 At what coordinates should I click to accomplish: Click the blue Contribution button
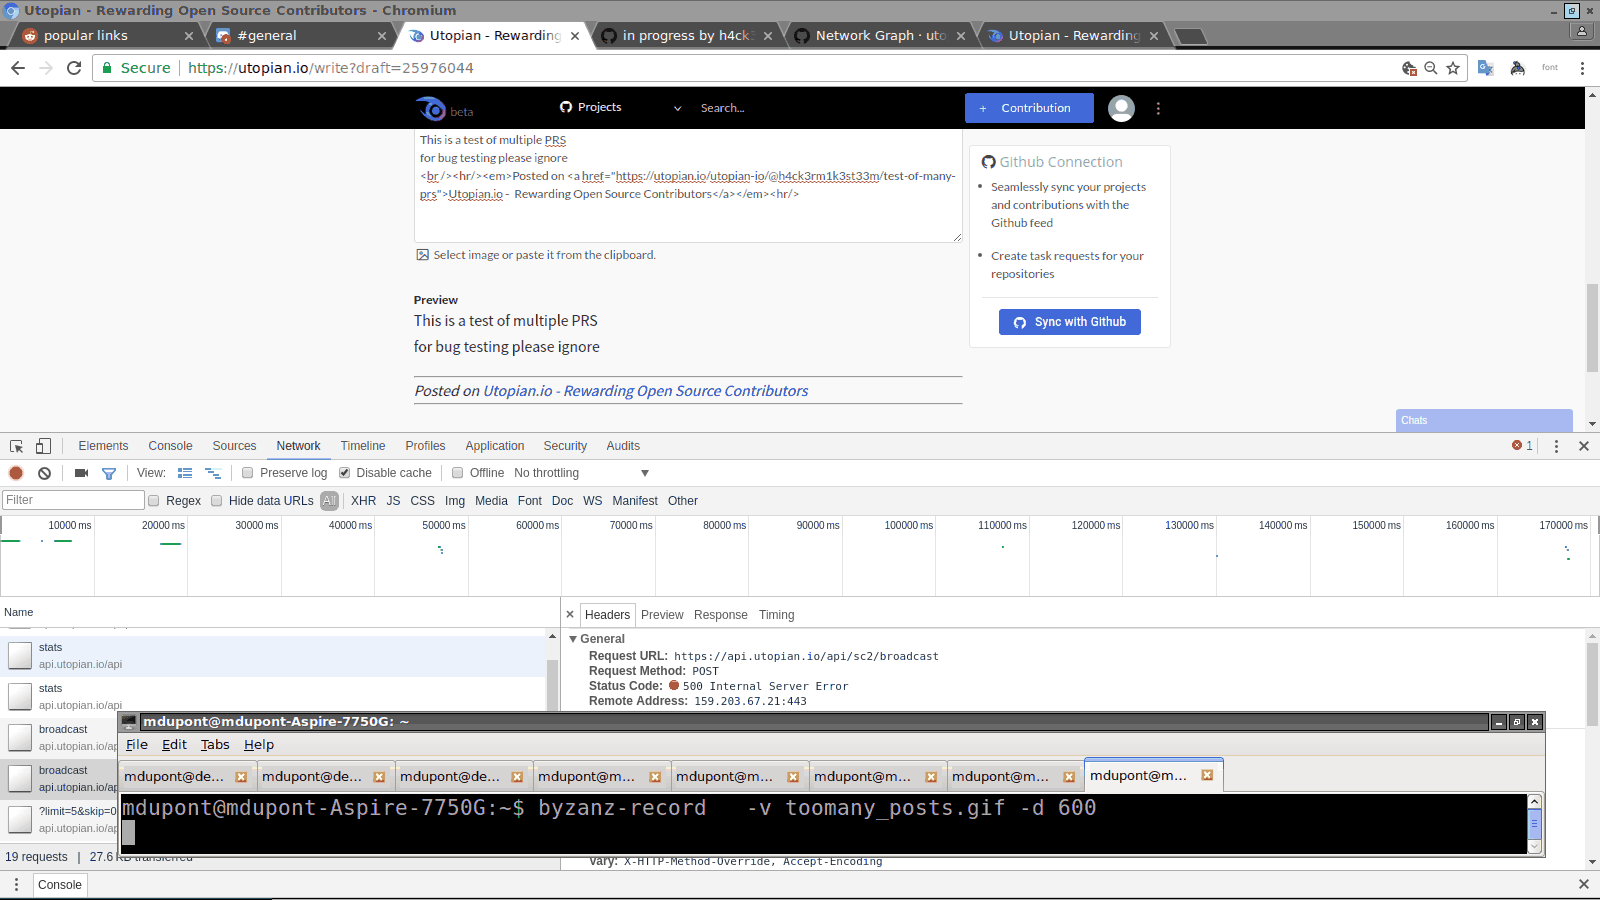click(1029, 108)
